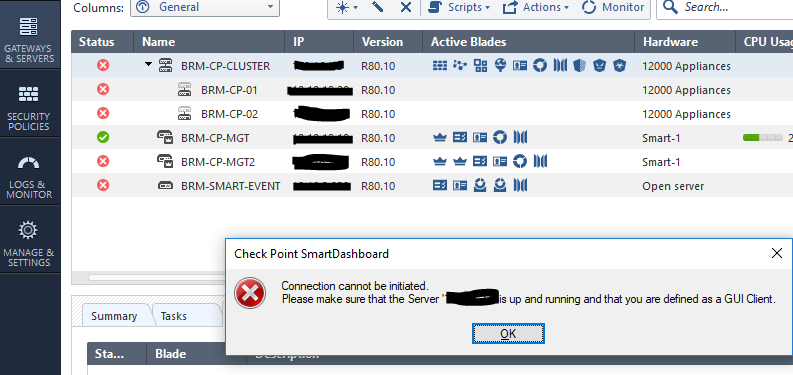The image size is (793, 375).
Task: Click the second crown blade icon for BRM-CP-MGT2
Action: point(460,162)
